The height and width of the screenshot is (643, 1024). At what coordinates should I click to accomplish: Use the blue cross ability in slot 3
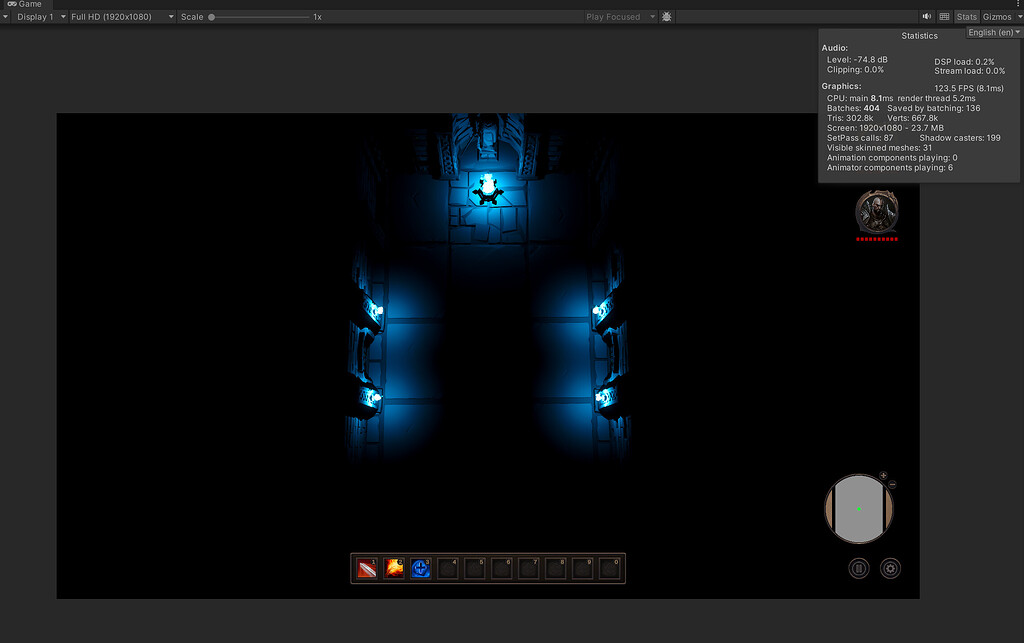click(420, 568)
